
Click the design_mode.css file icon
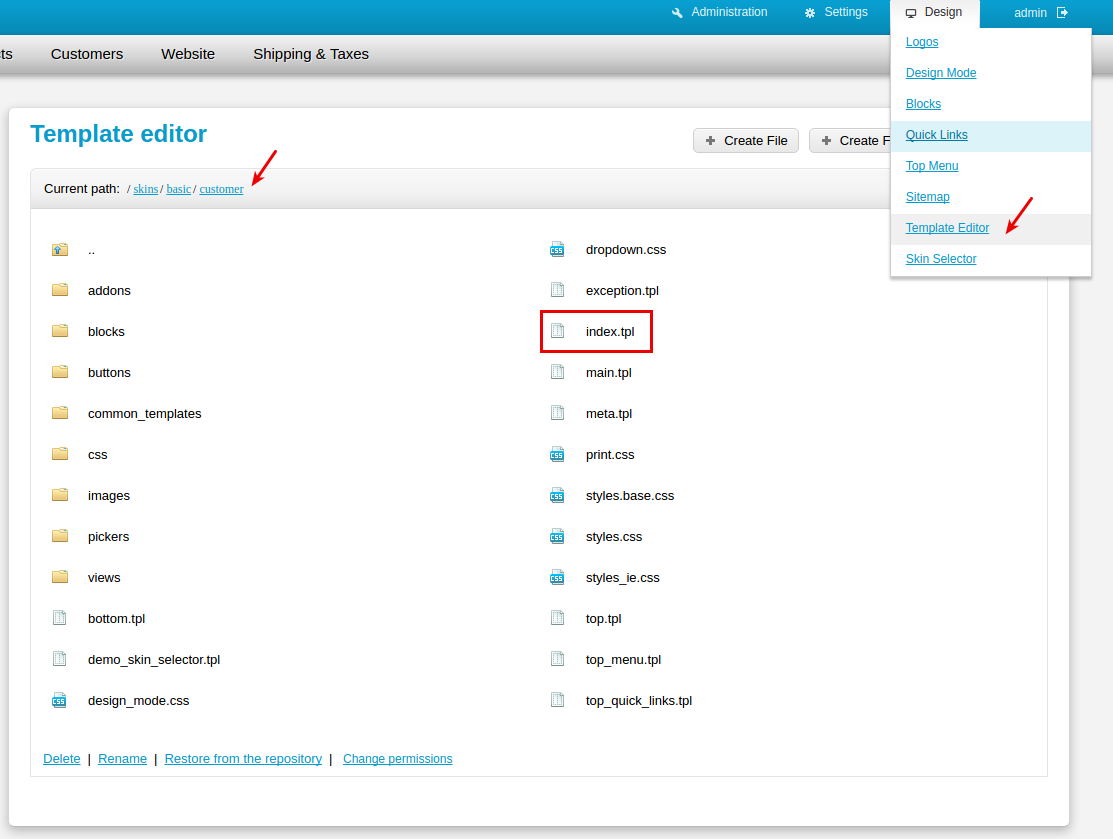point(60,700)
